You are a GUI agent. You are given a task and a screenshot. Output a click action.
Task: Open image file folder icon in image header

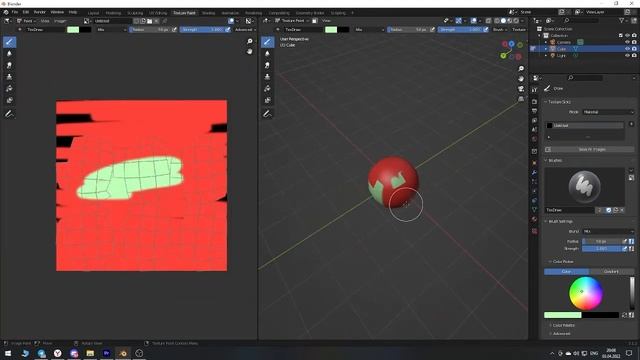point(149,21)
